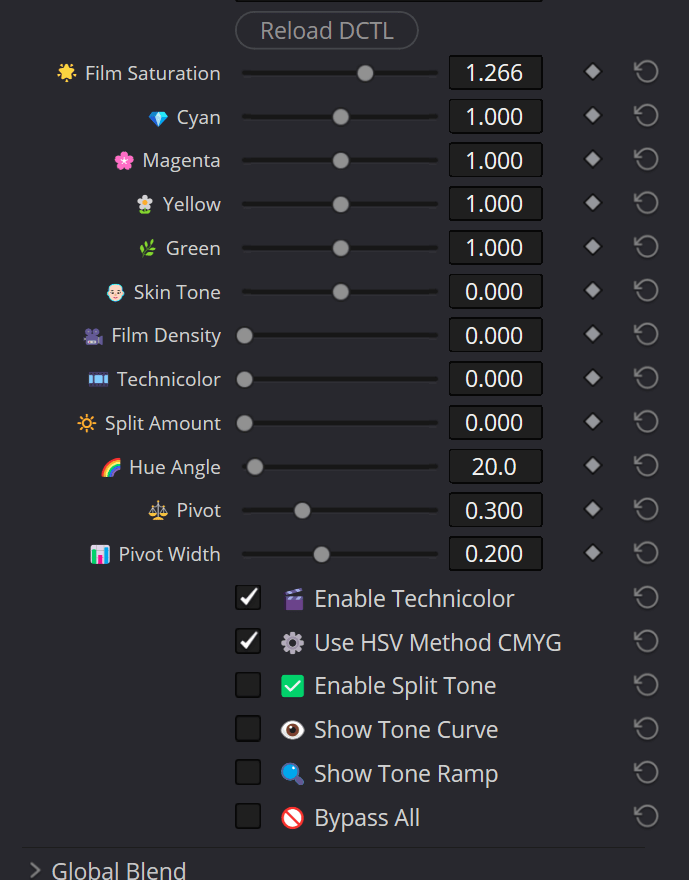This screenshot has width=689, height=880.
Task: Enable the Split Tone checkbox
Action: tap(248, 684)
